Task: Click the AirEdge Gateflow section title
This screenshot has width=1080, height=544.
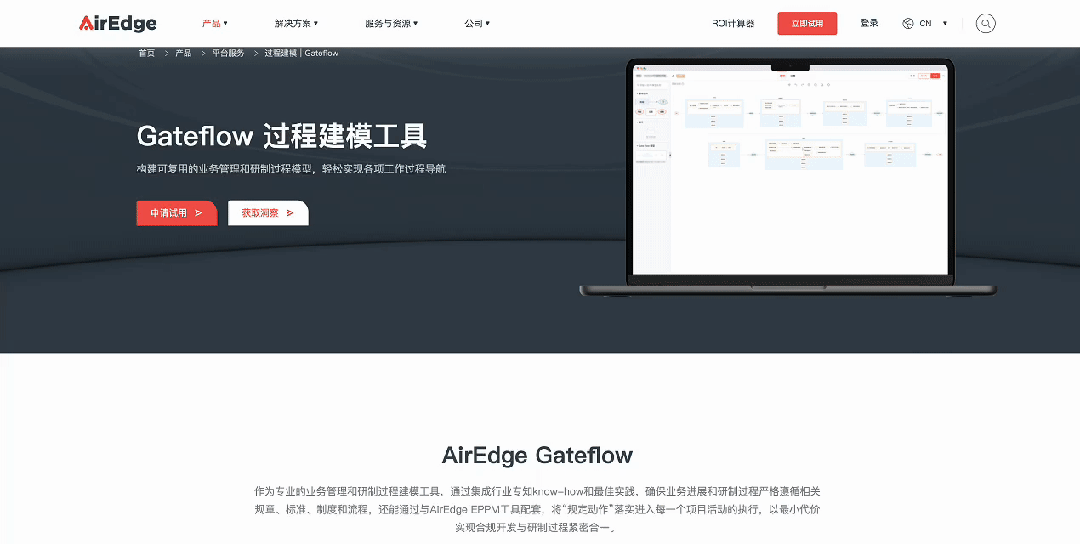Action: (537, 455)
